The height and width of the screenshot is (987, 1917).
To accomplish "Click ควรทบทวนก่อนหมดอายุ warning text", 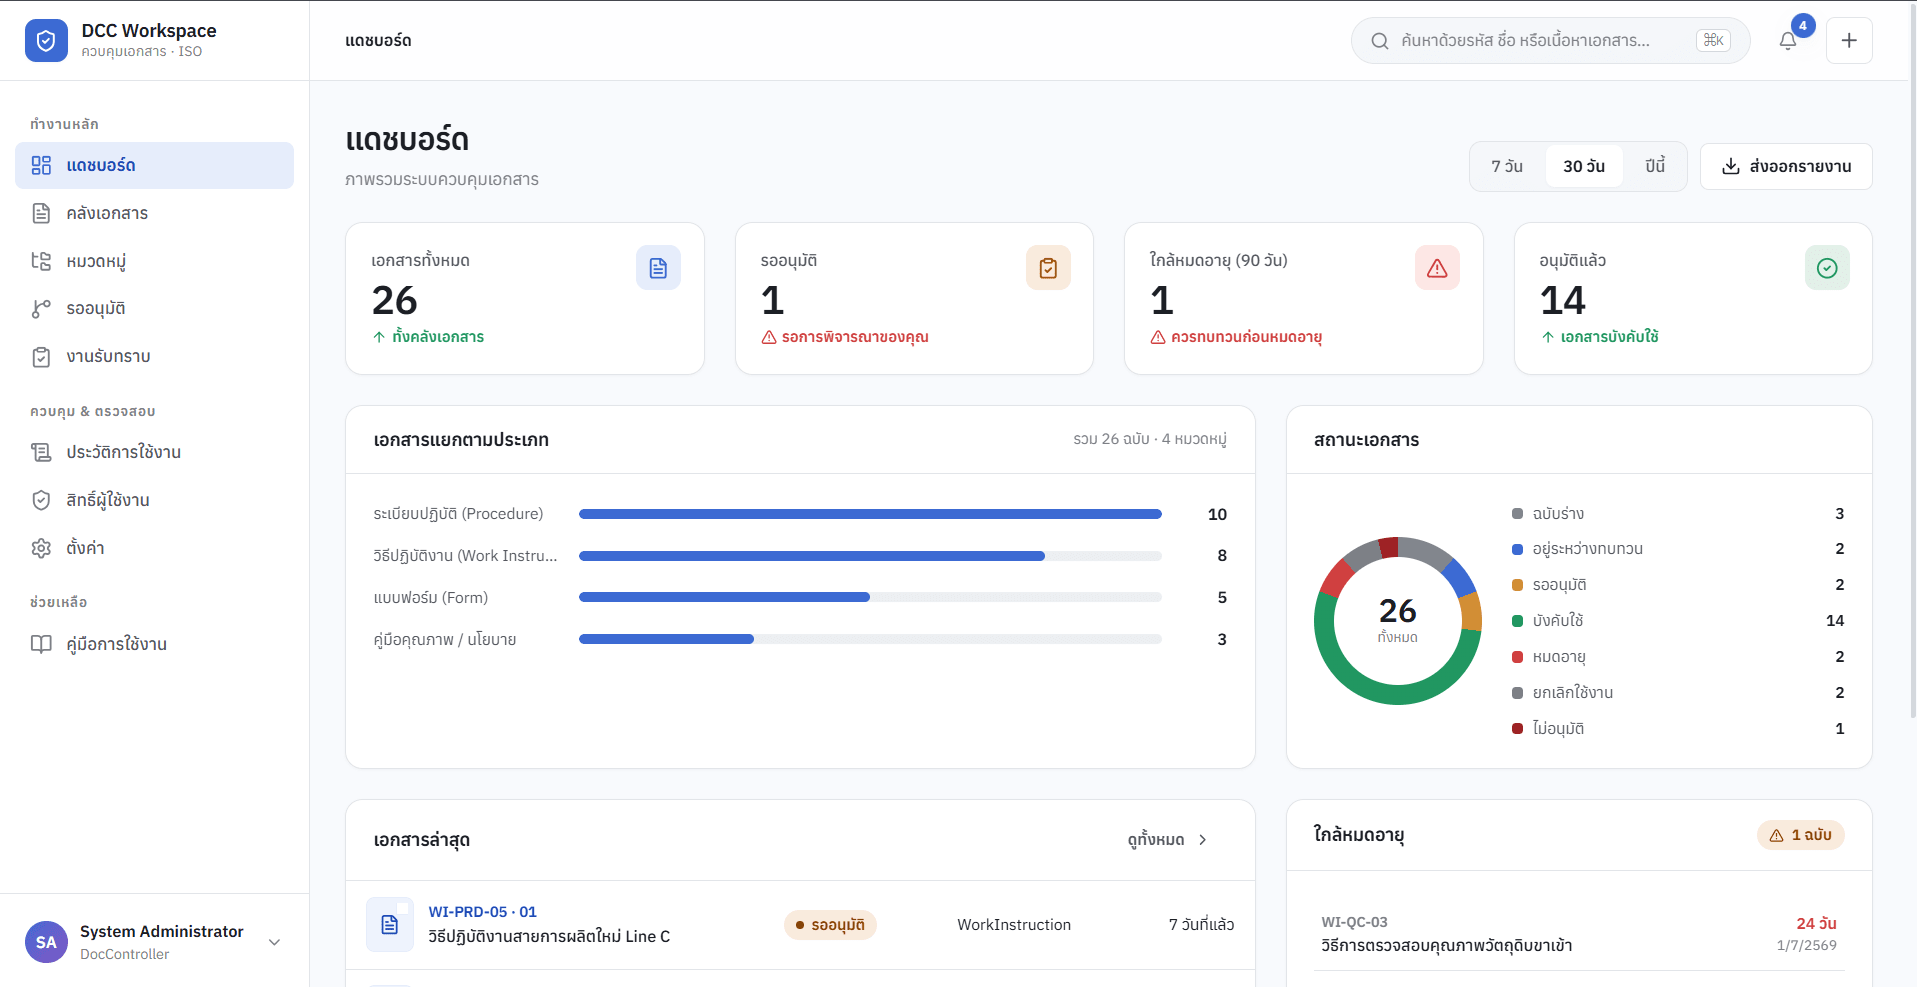I will pos(1246,337).
